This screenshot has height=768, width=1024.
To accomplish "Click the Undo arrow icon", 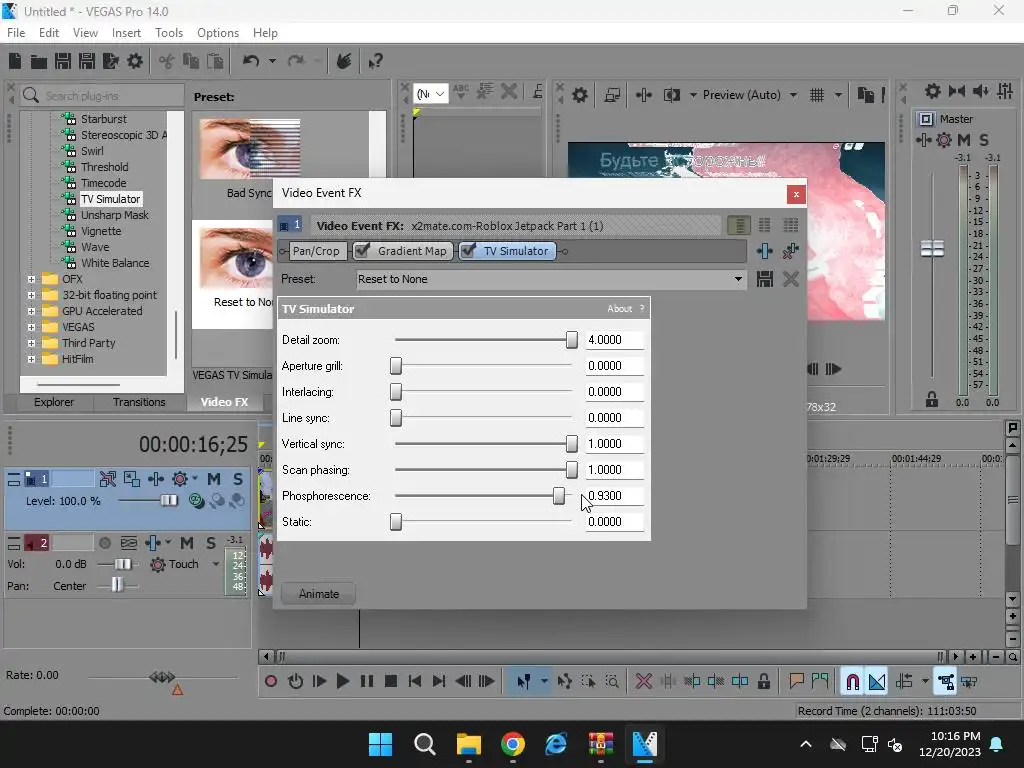I will coord(251,61).
